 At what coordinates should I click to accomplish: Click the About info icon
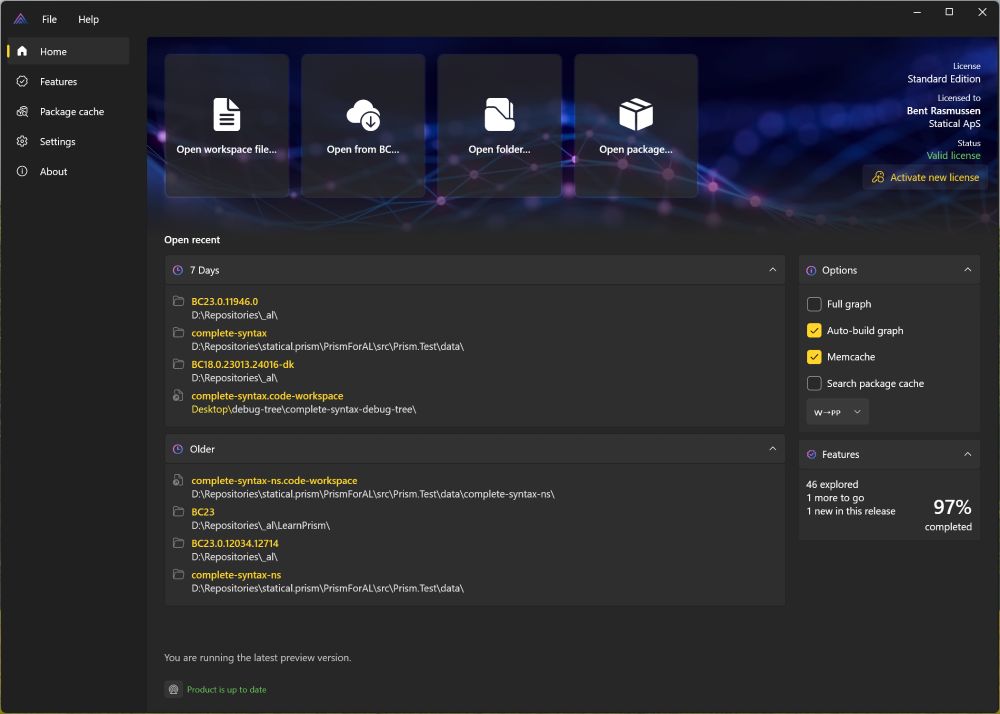22,171
